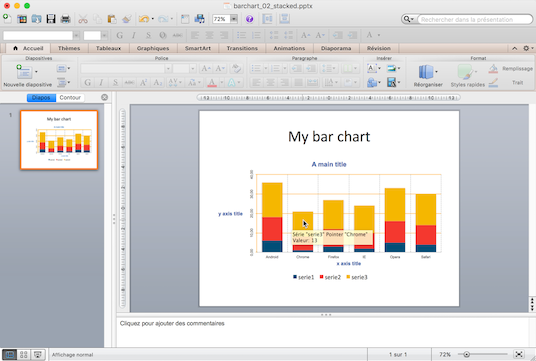This screenshot has width=536, height=361.
Task: Open the font color dropdown arrow
Action: tap(222, 82)
